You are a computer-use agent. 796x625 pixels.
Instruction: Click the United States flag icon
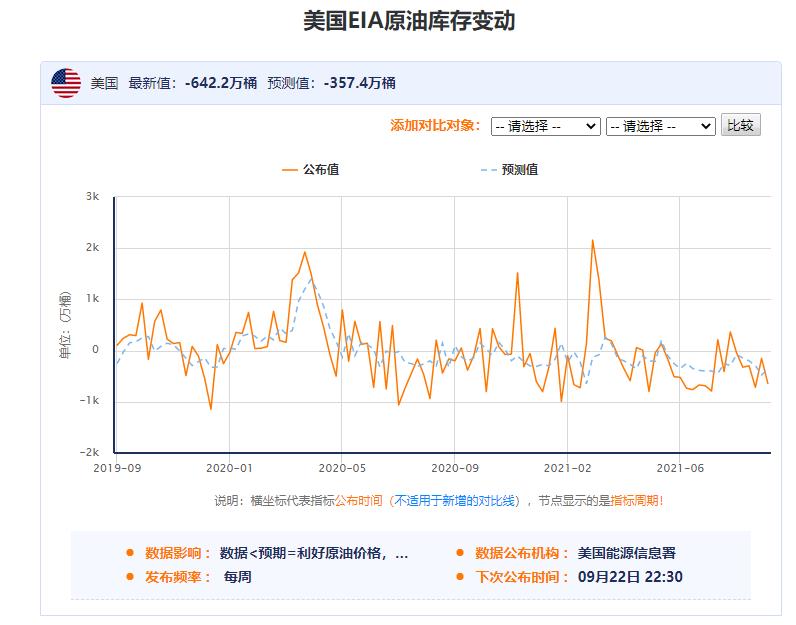pos(66,83)
